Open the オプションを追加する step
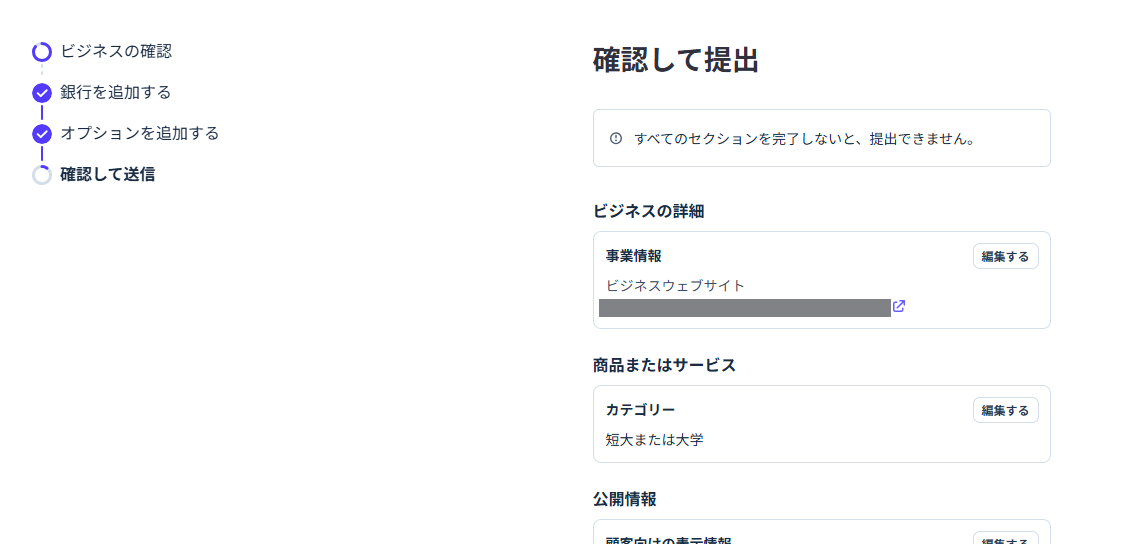The image size is (1146, 544). tap(140, 133)
